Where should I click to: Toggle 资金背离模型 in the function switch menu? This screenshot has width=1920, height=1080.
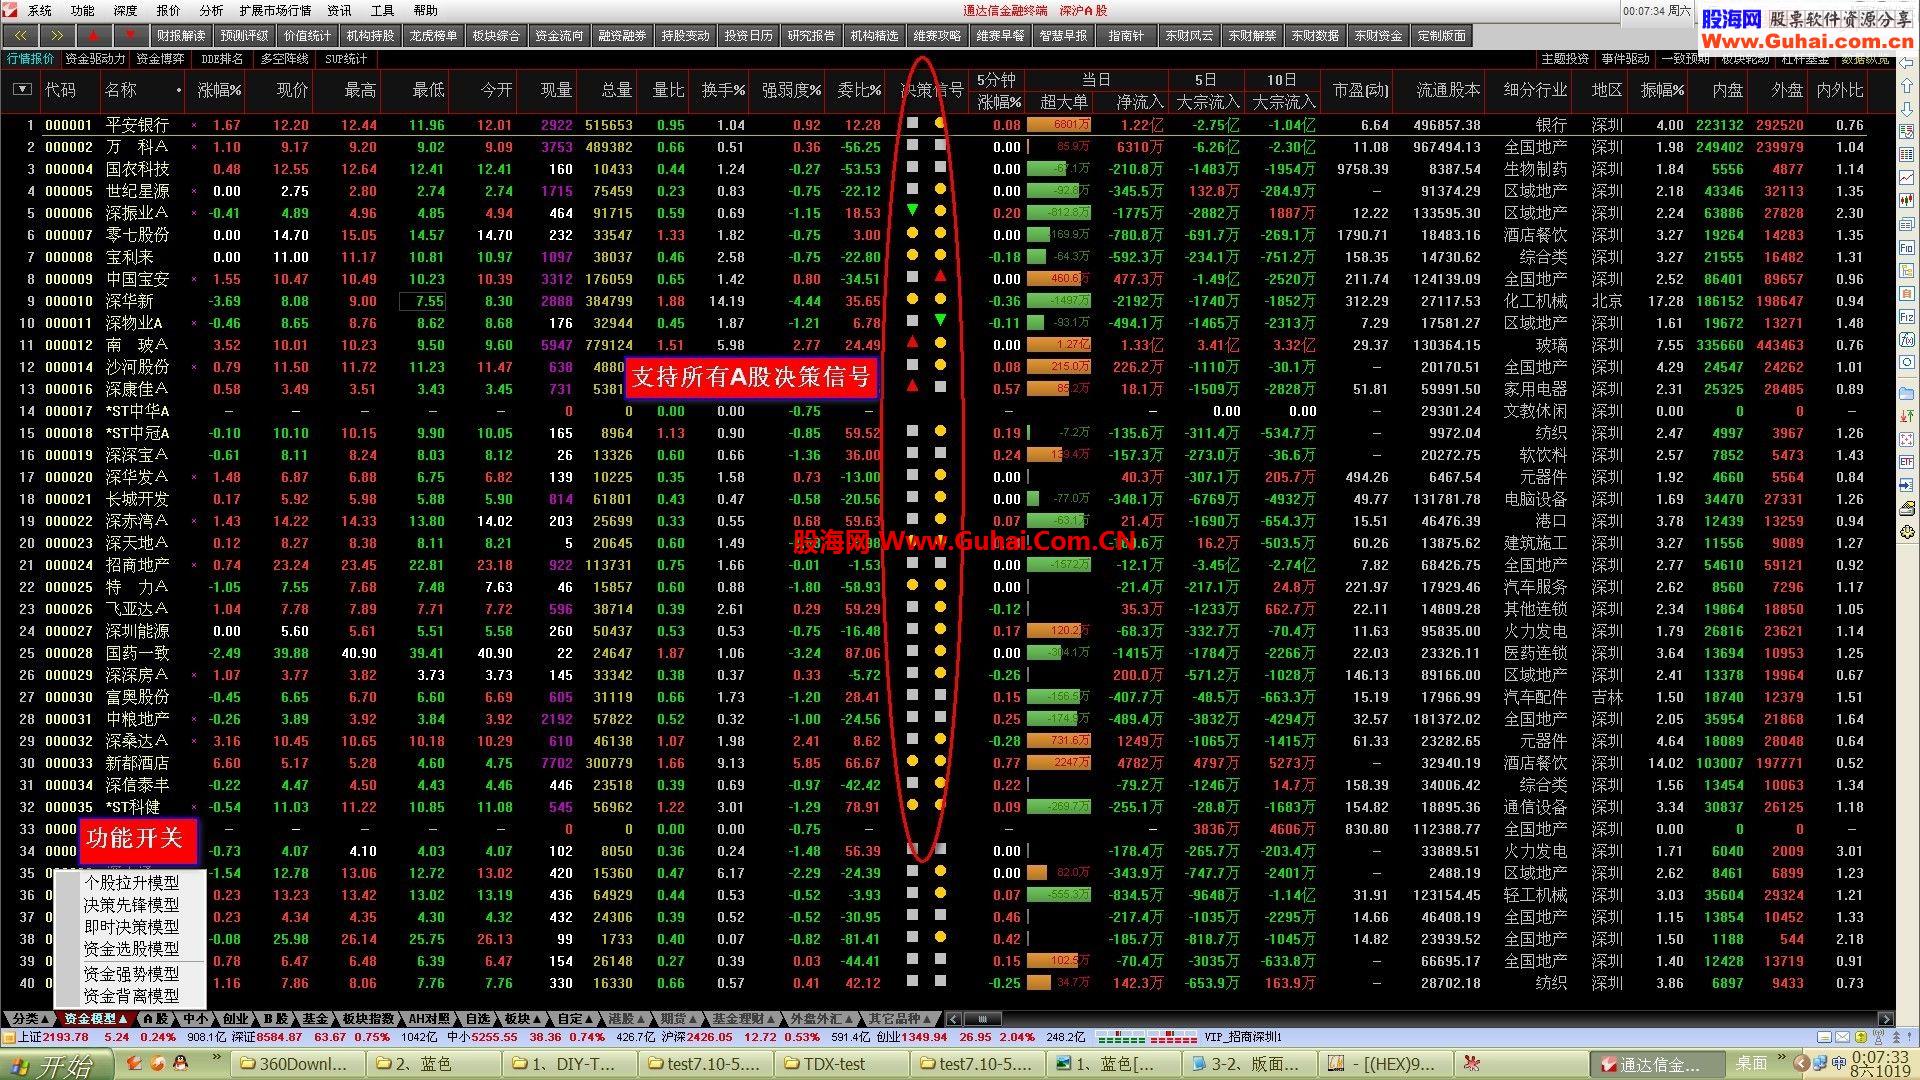click(131, 996)
